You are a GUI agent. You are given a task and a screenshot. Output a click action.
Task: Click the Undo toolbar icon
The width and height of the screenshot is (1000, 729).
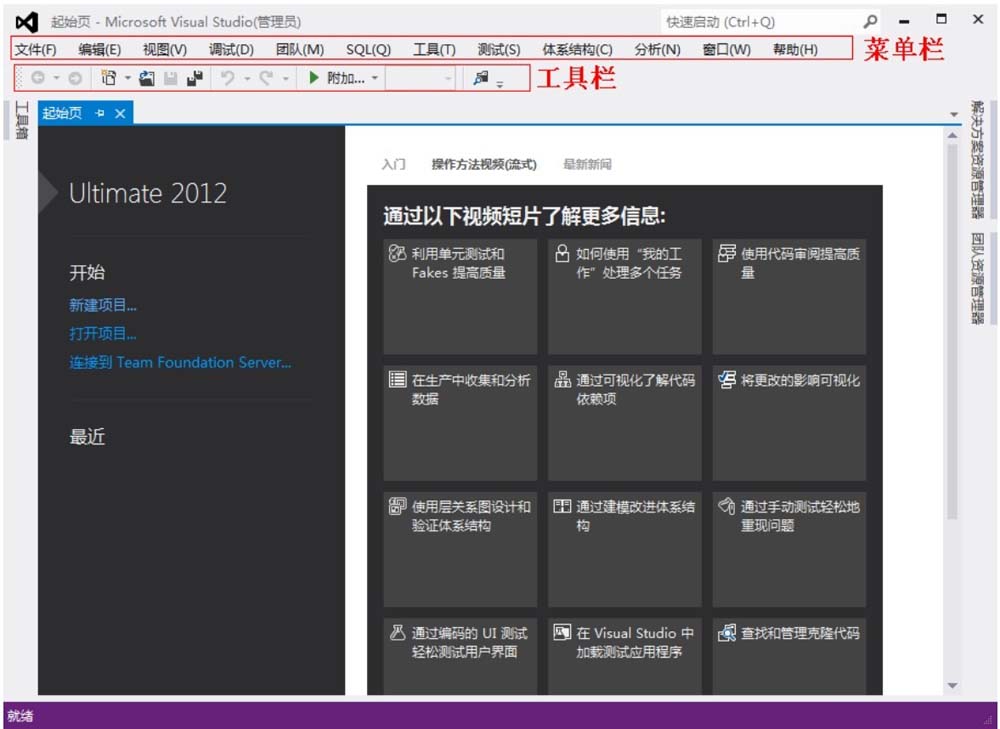(x=227, y=78)
